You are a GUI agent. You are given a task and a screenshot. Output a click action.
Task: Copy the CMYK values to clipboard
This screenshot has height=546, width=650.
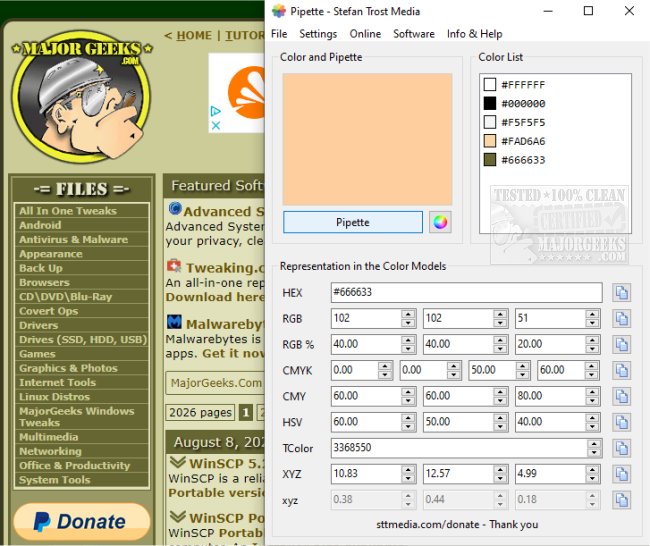[621, 371]
